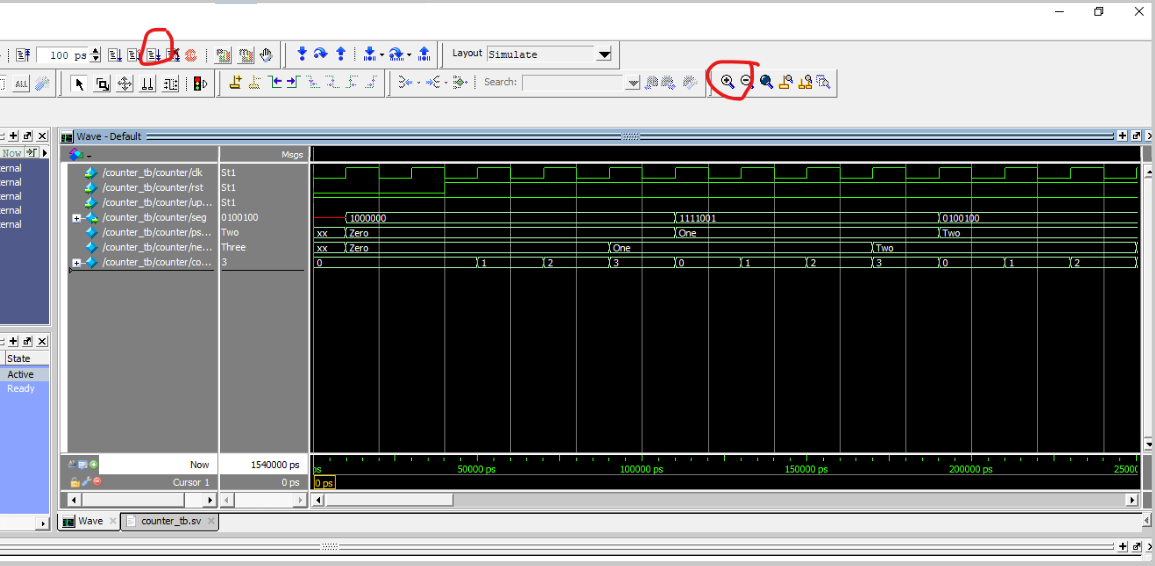Click the 1540000 ps Now value
Image resolution: width=1155 pixels, height=566 pixels.
point(273,464)
